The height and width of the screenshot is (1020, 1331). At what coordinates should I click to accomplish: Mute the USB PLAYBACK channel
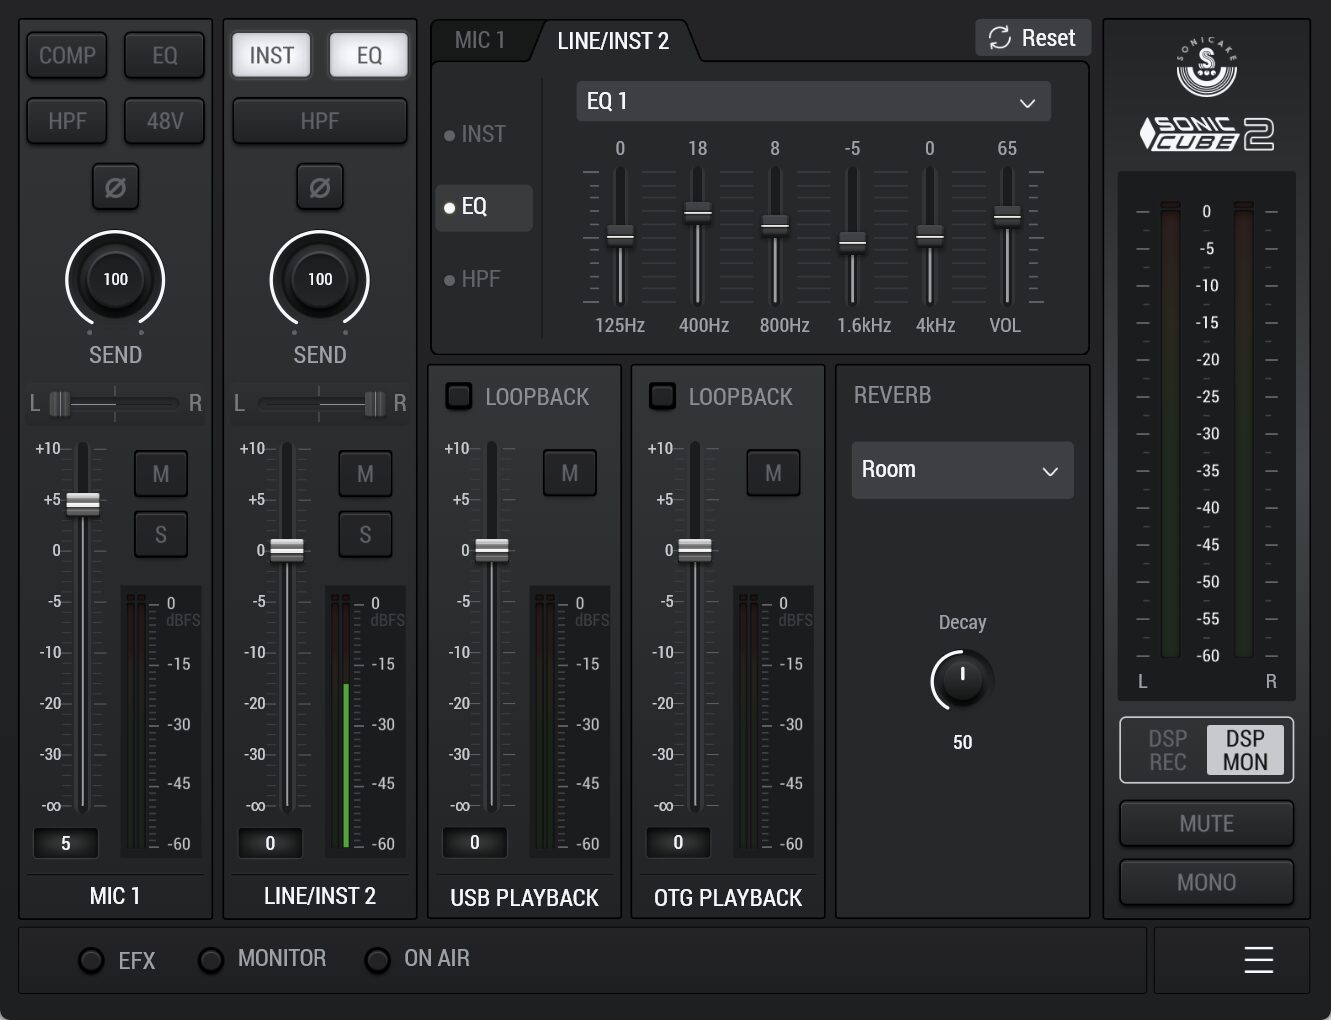[x=569, y=473]
